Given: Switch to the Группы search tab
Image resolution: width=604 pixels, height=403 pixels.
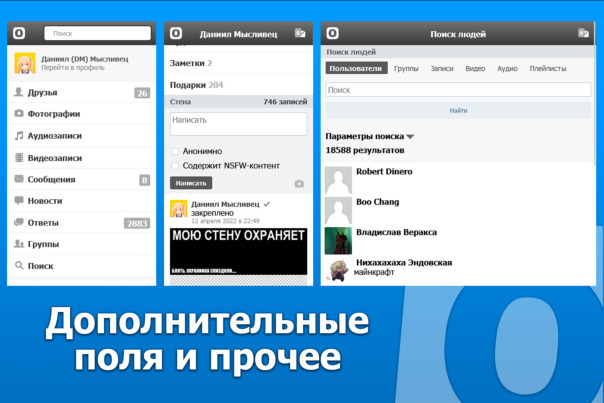Looking at the screenshot, I should pyautogui.click(x=406, y=69).
